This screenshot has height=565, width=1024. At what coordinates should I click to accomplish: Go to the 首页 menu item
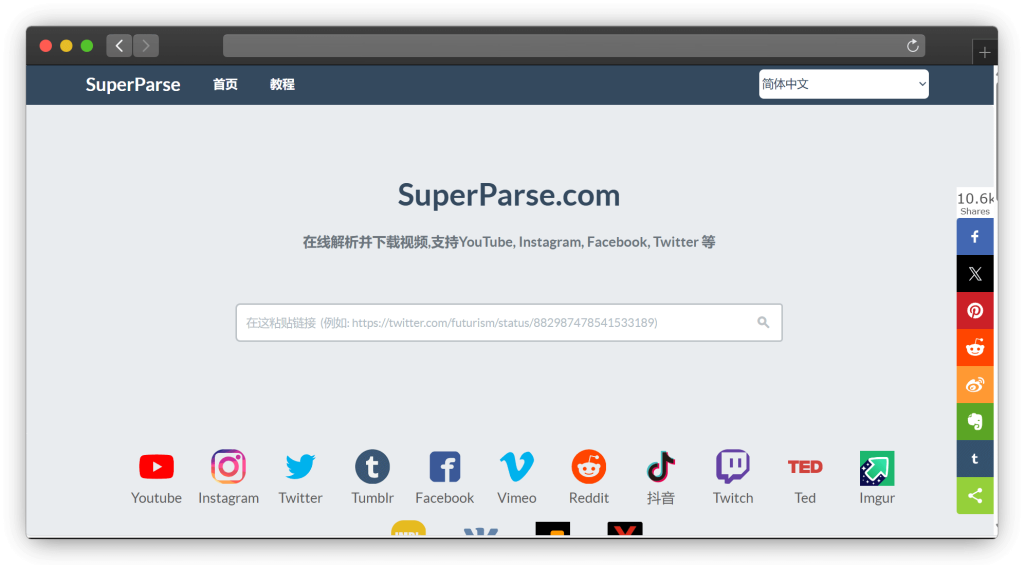tap(225, 85)
